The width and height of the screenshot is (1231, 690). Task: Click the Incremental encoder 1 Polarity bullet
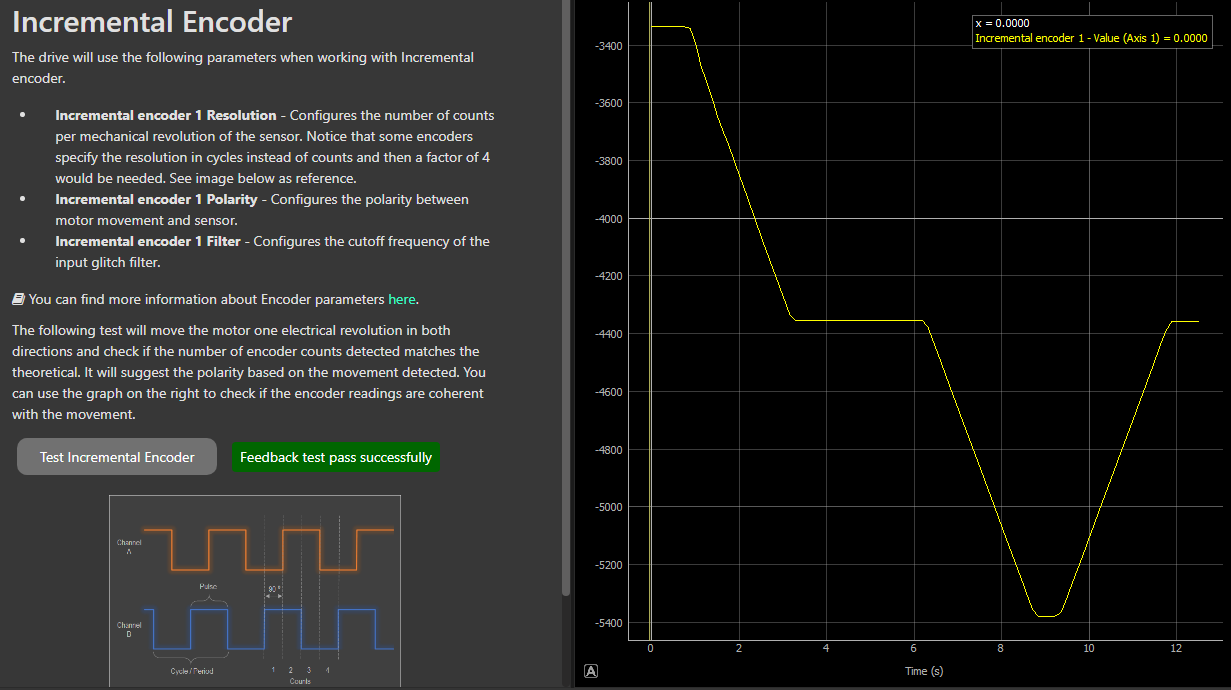pyautogui.click(x=156, y=199)
